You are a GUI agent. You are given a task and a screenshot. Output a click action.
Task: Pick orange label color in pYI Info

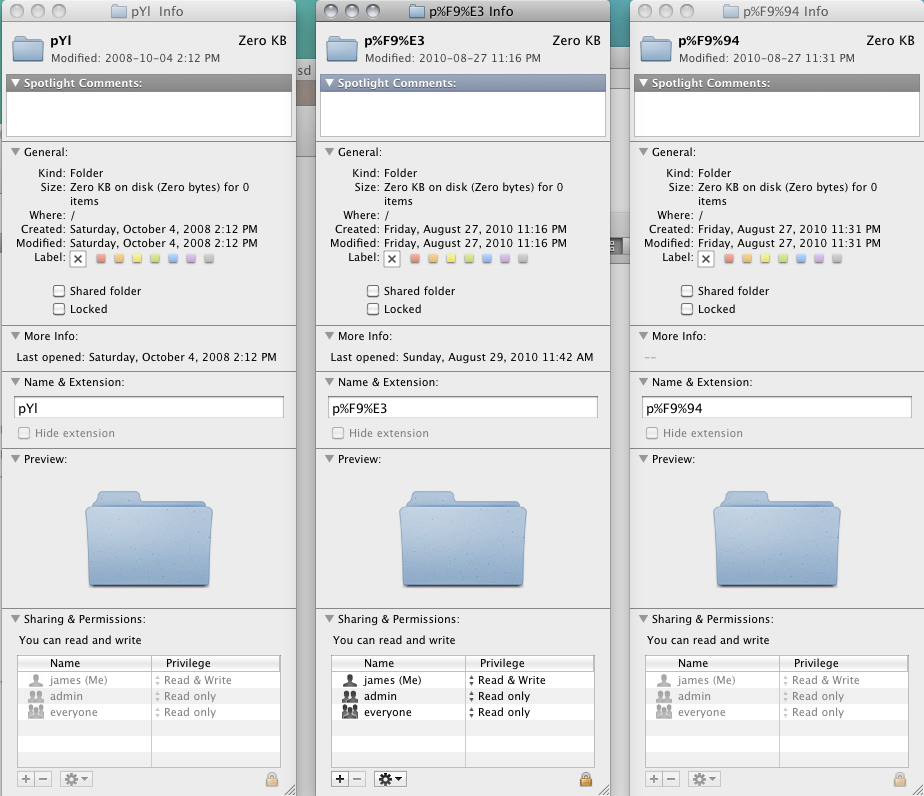(119, 259)
